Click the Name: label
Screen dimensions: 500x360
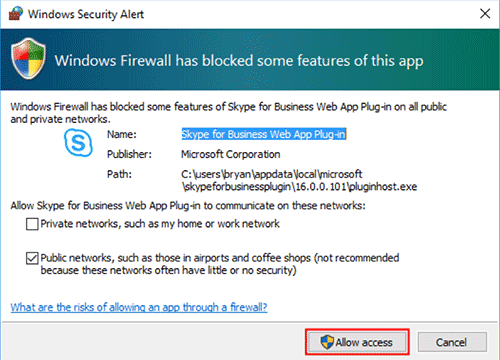click(x=122, y=134)
